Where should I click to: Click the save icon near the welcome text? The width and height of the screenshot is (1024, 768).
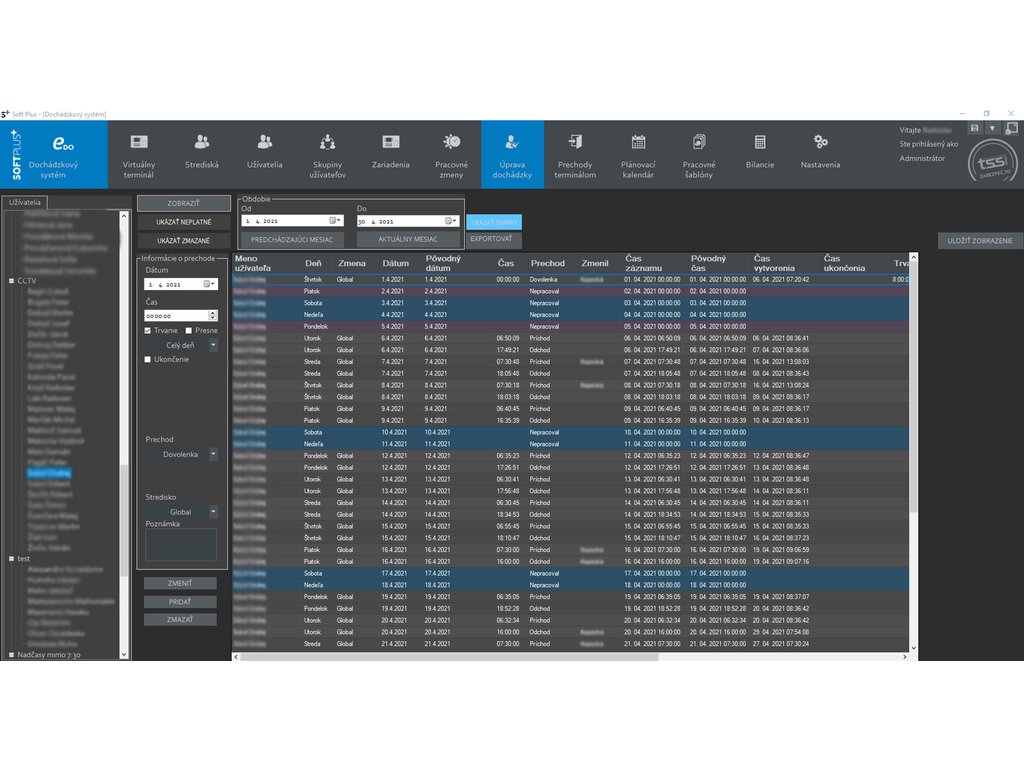tap(974, 129)
